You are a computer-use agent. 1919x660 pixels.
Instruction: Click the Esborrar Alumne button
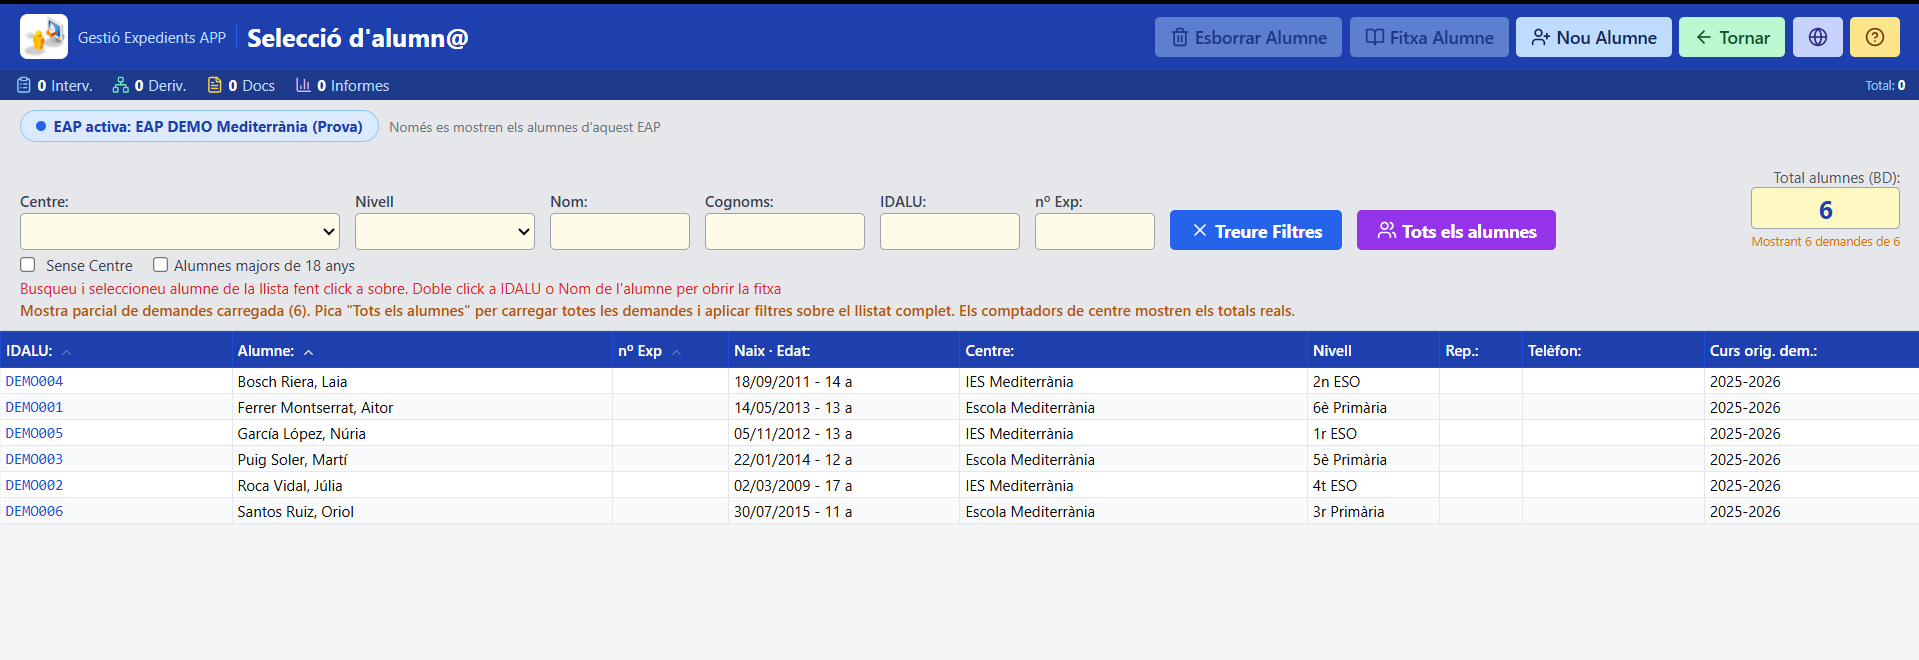click(1248, 37)
